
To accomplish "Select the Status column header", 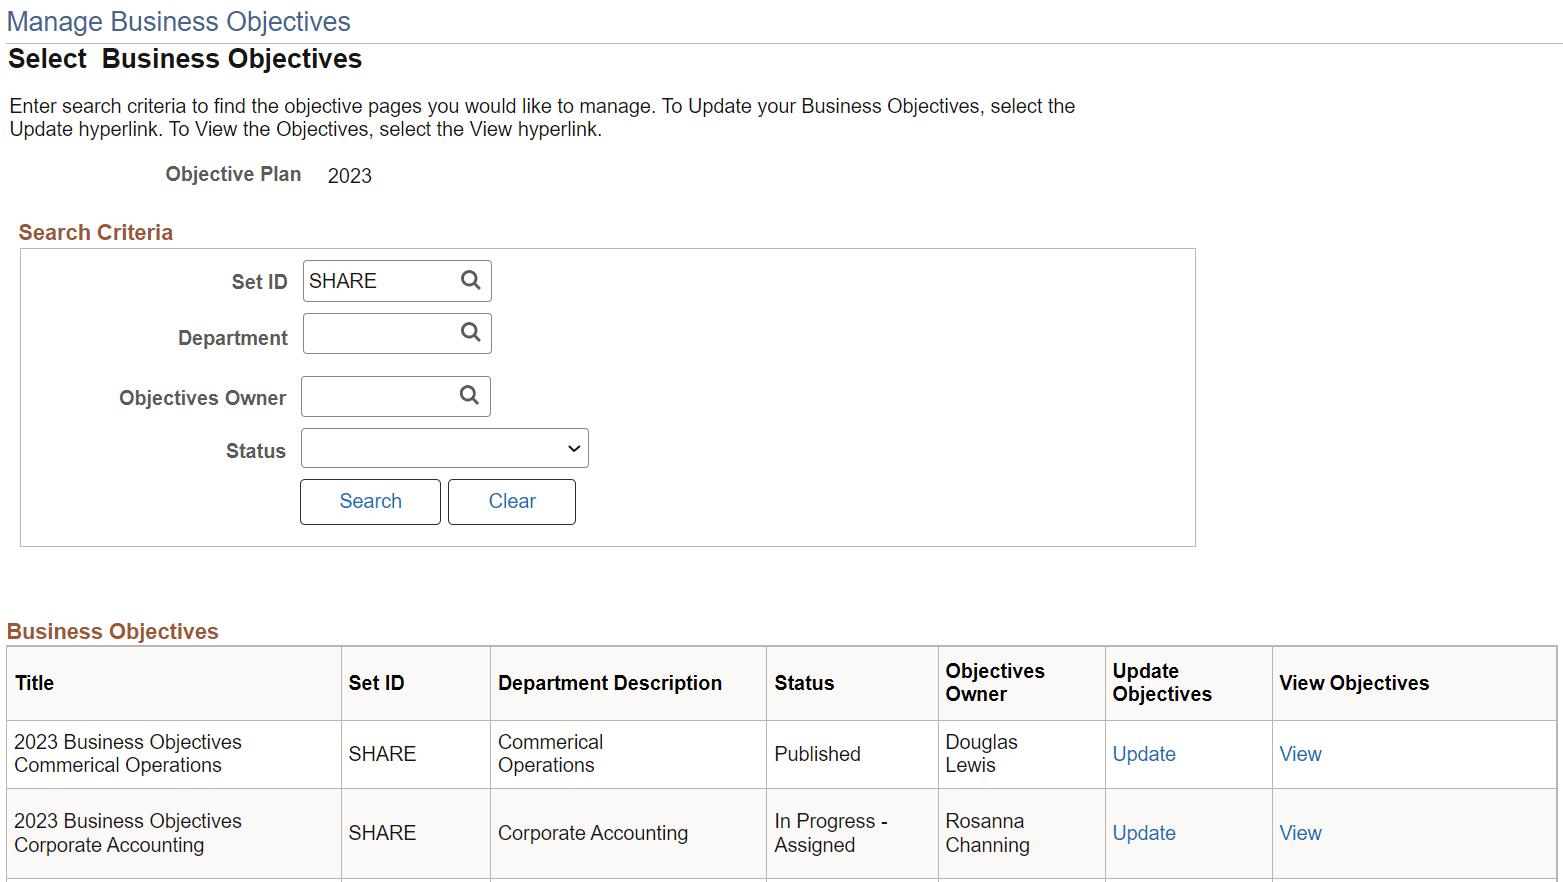I will [805, 683].
